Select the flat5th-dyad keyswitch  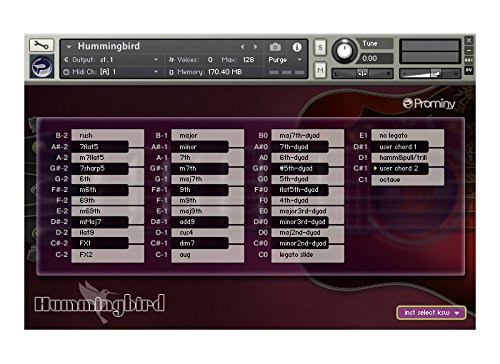click(300, 190)
